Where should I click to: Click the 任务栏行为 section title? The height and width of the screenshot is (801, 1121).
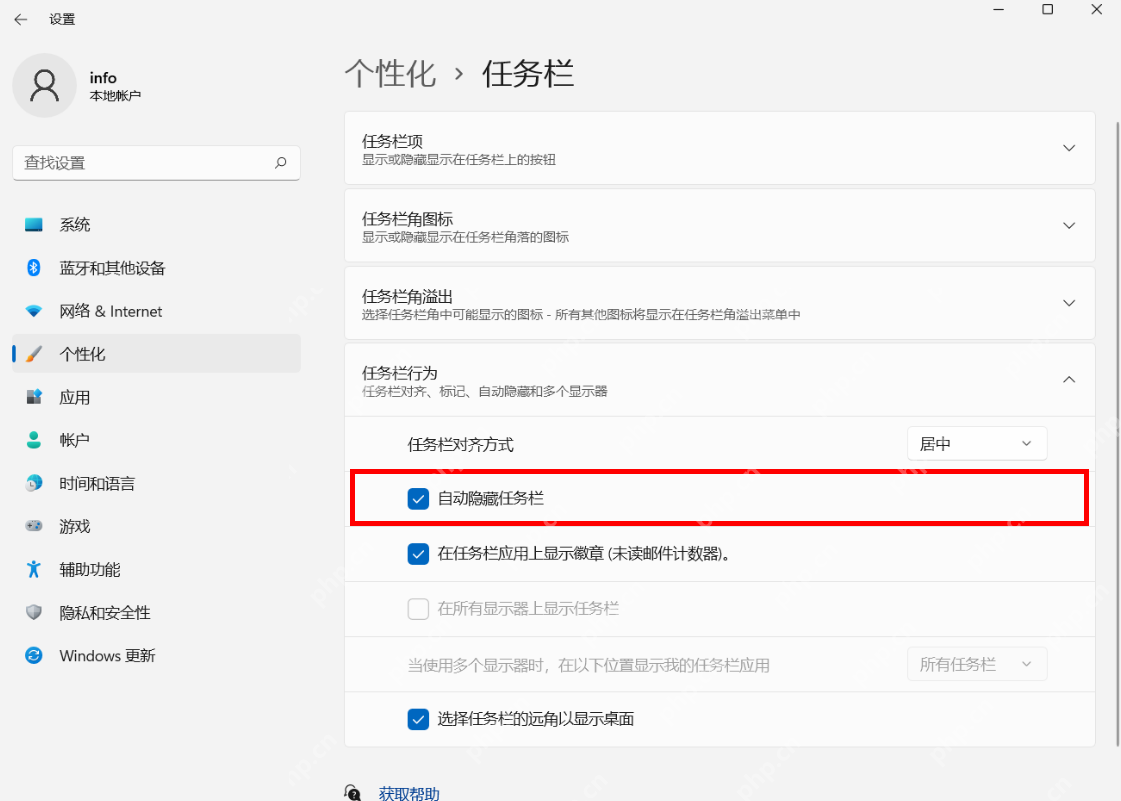400,373
